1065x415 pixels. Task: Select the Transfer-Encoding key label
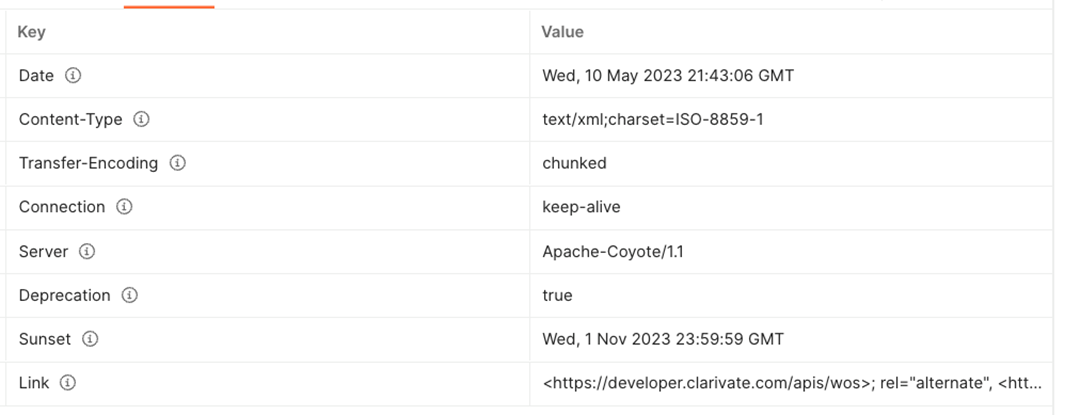point(88,163)
